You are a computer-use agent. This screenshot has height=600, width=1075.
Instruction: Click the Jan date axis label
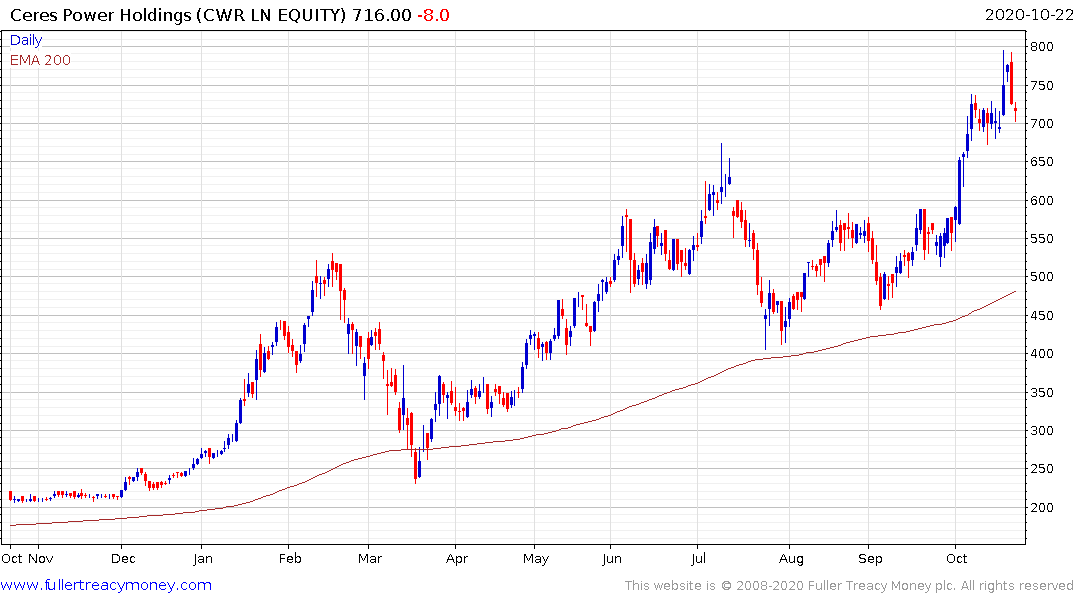coord(203,559)
